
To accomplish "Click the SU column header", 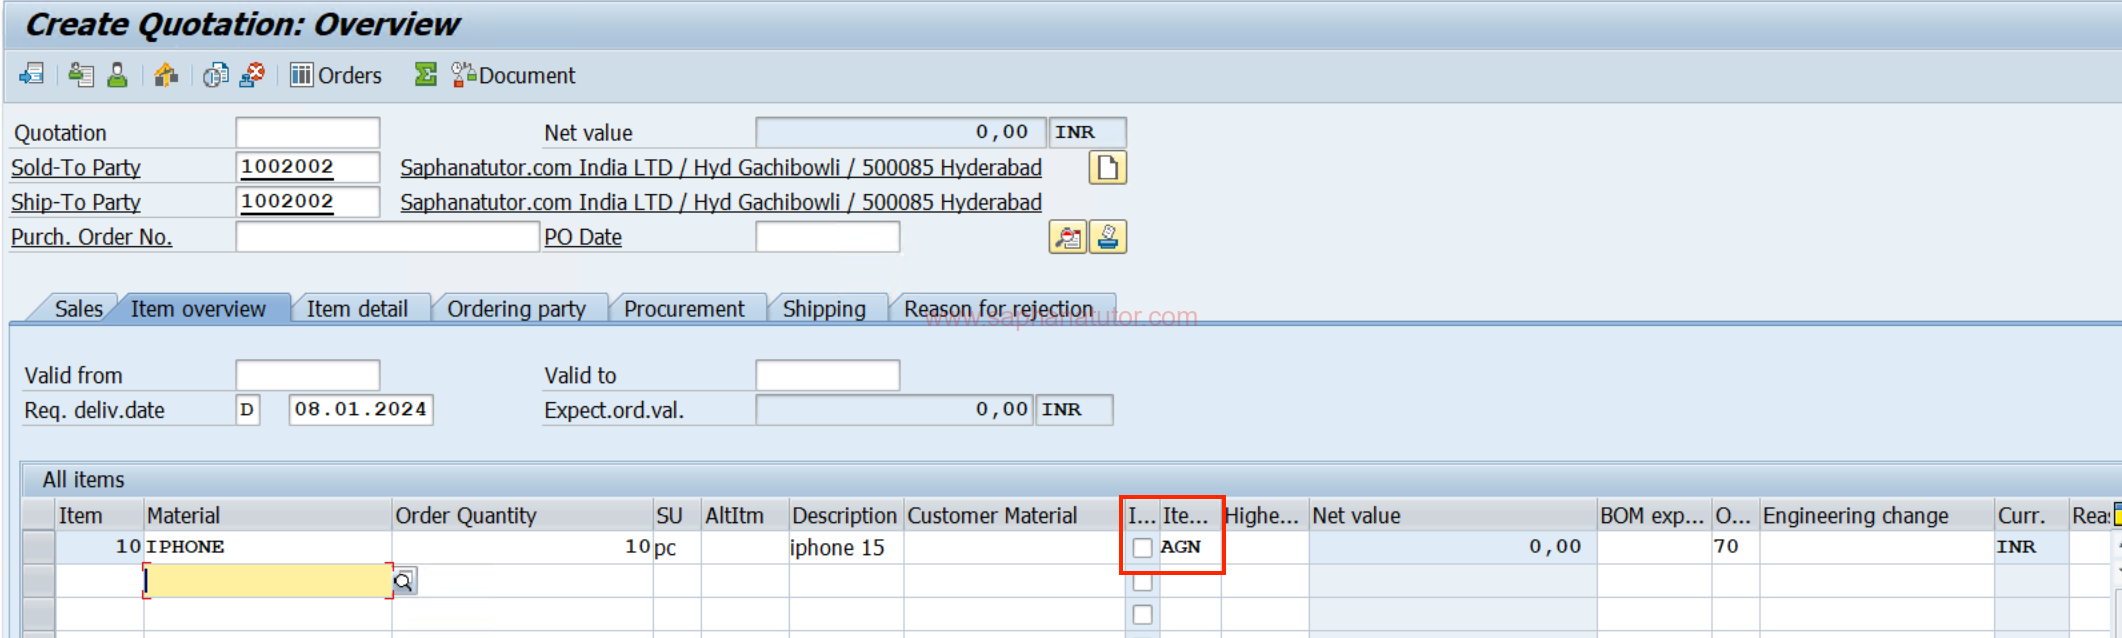I will pos(676,515).
